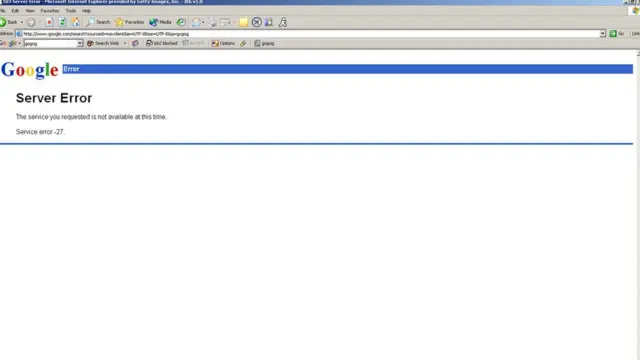Open Google Toolbar Options
The image size is (640, 360).
pos(223,43)
